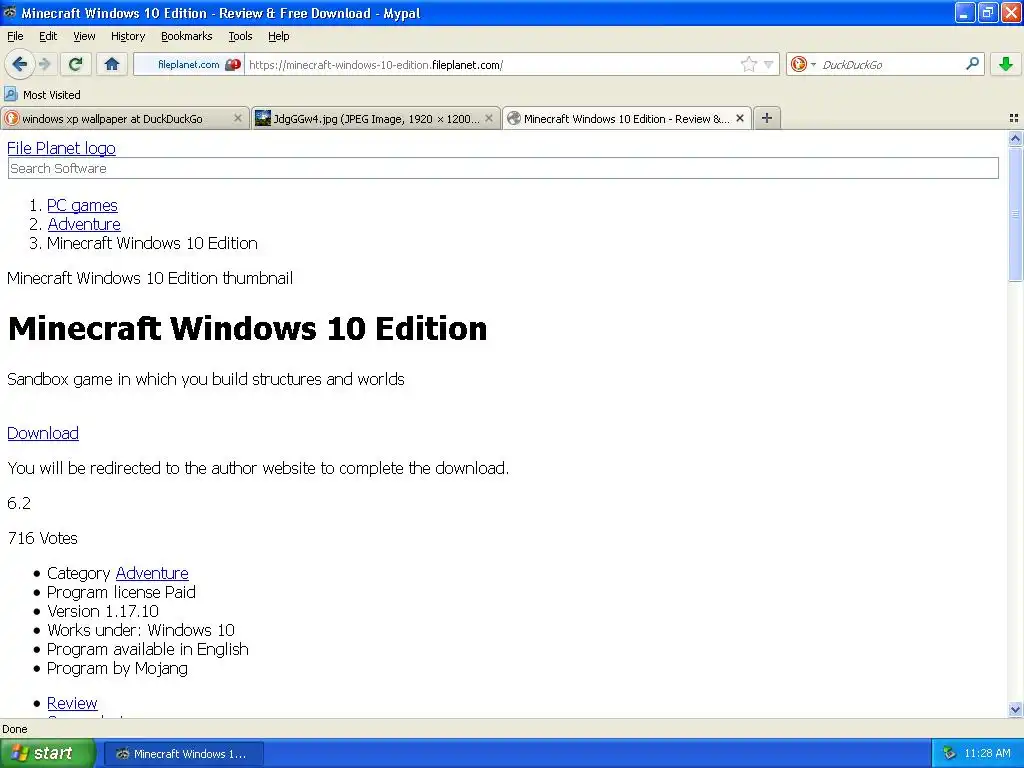Open the Bookmarks menu
Screen dimensions: 1024x768
coord(187,37)
